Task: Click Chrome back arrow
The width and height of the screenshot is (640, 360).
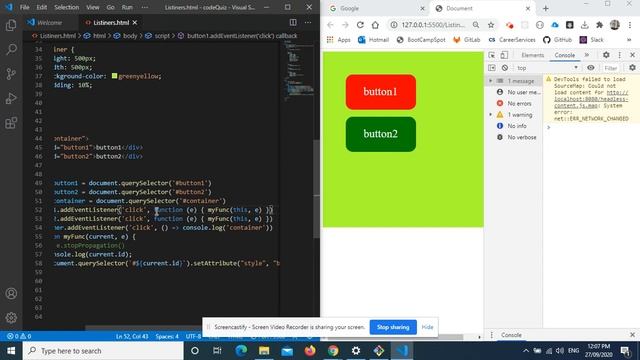Action: pyautogui.click(x=330, y=25)
